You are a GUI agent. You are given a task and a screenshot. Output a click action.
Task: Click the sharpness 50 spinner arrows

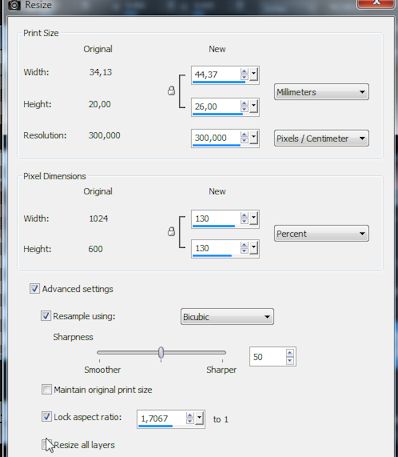290,357
